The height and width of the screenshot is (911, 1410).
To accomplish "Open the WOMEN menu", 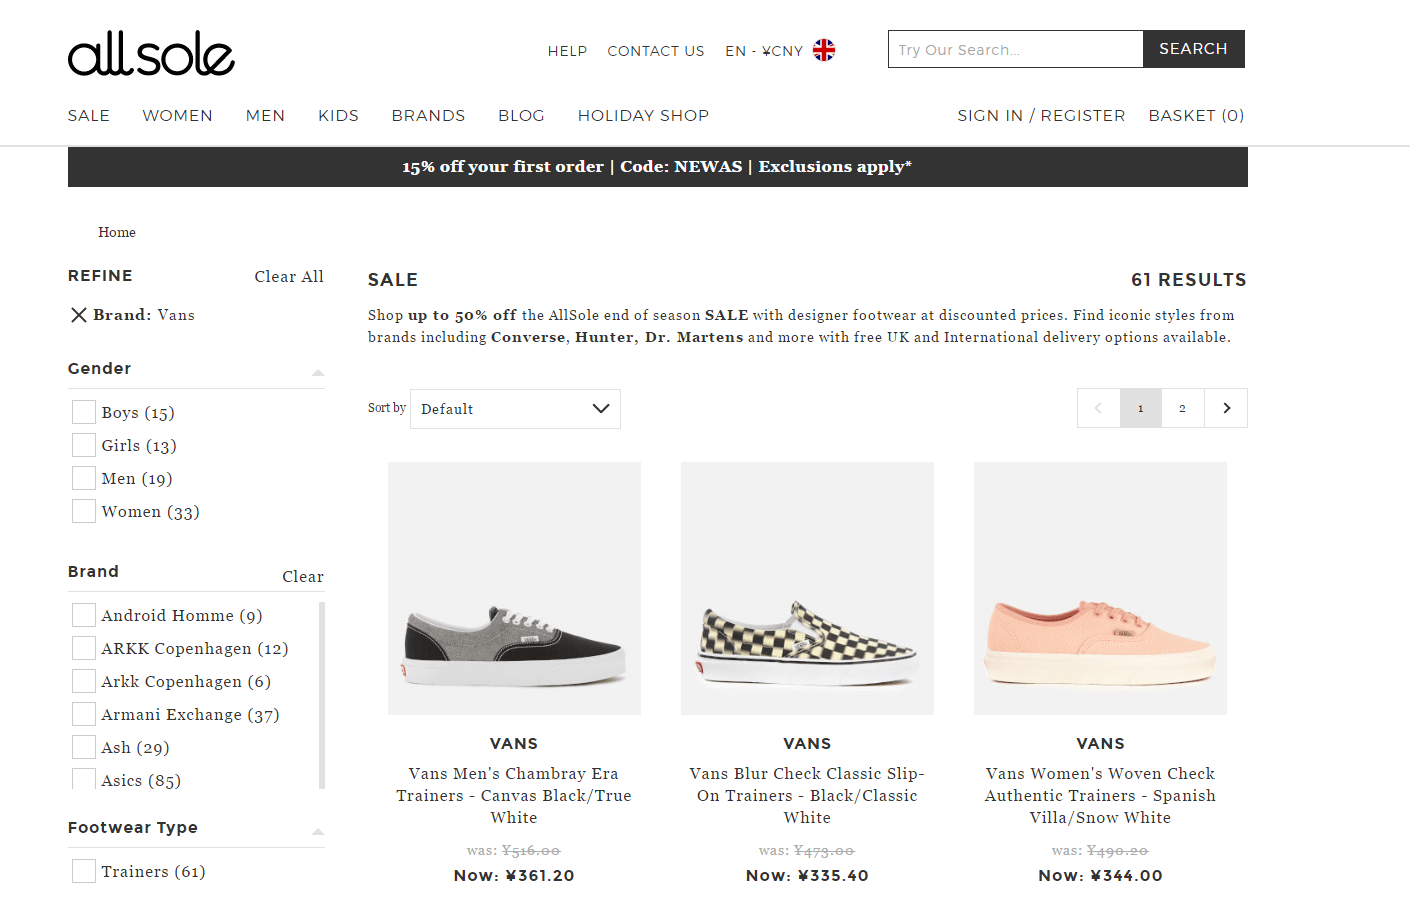I will click(x=178, y=116).
